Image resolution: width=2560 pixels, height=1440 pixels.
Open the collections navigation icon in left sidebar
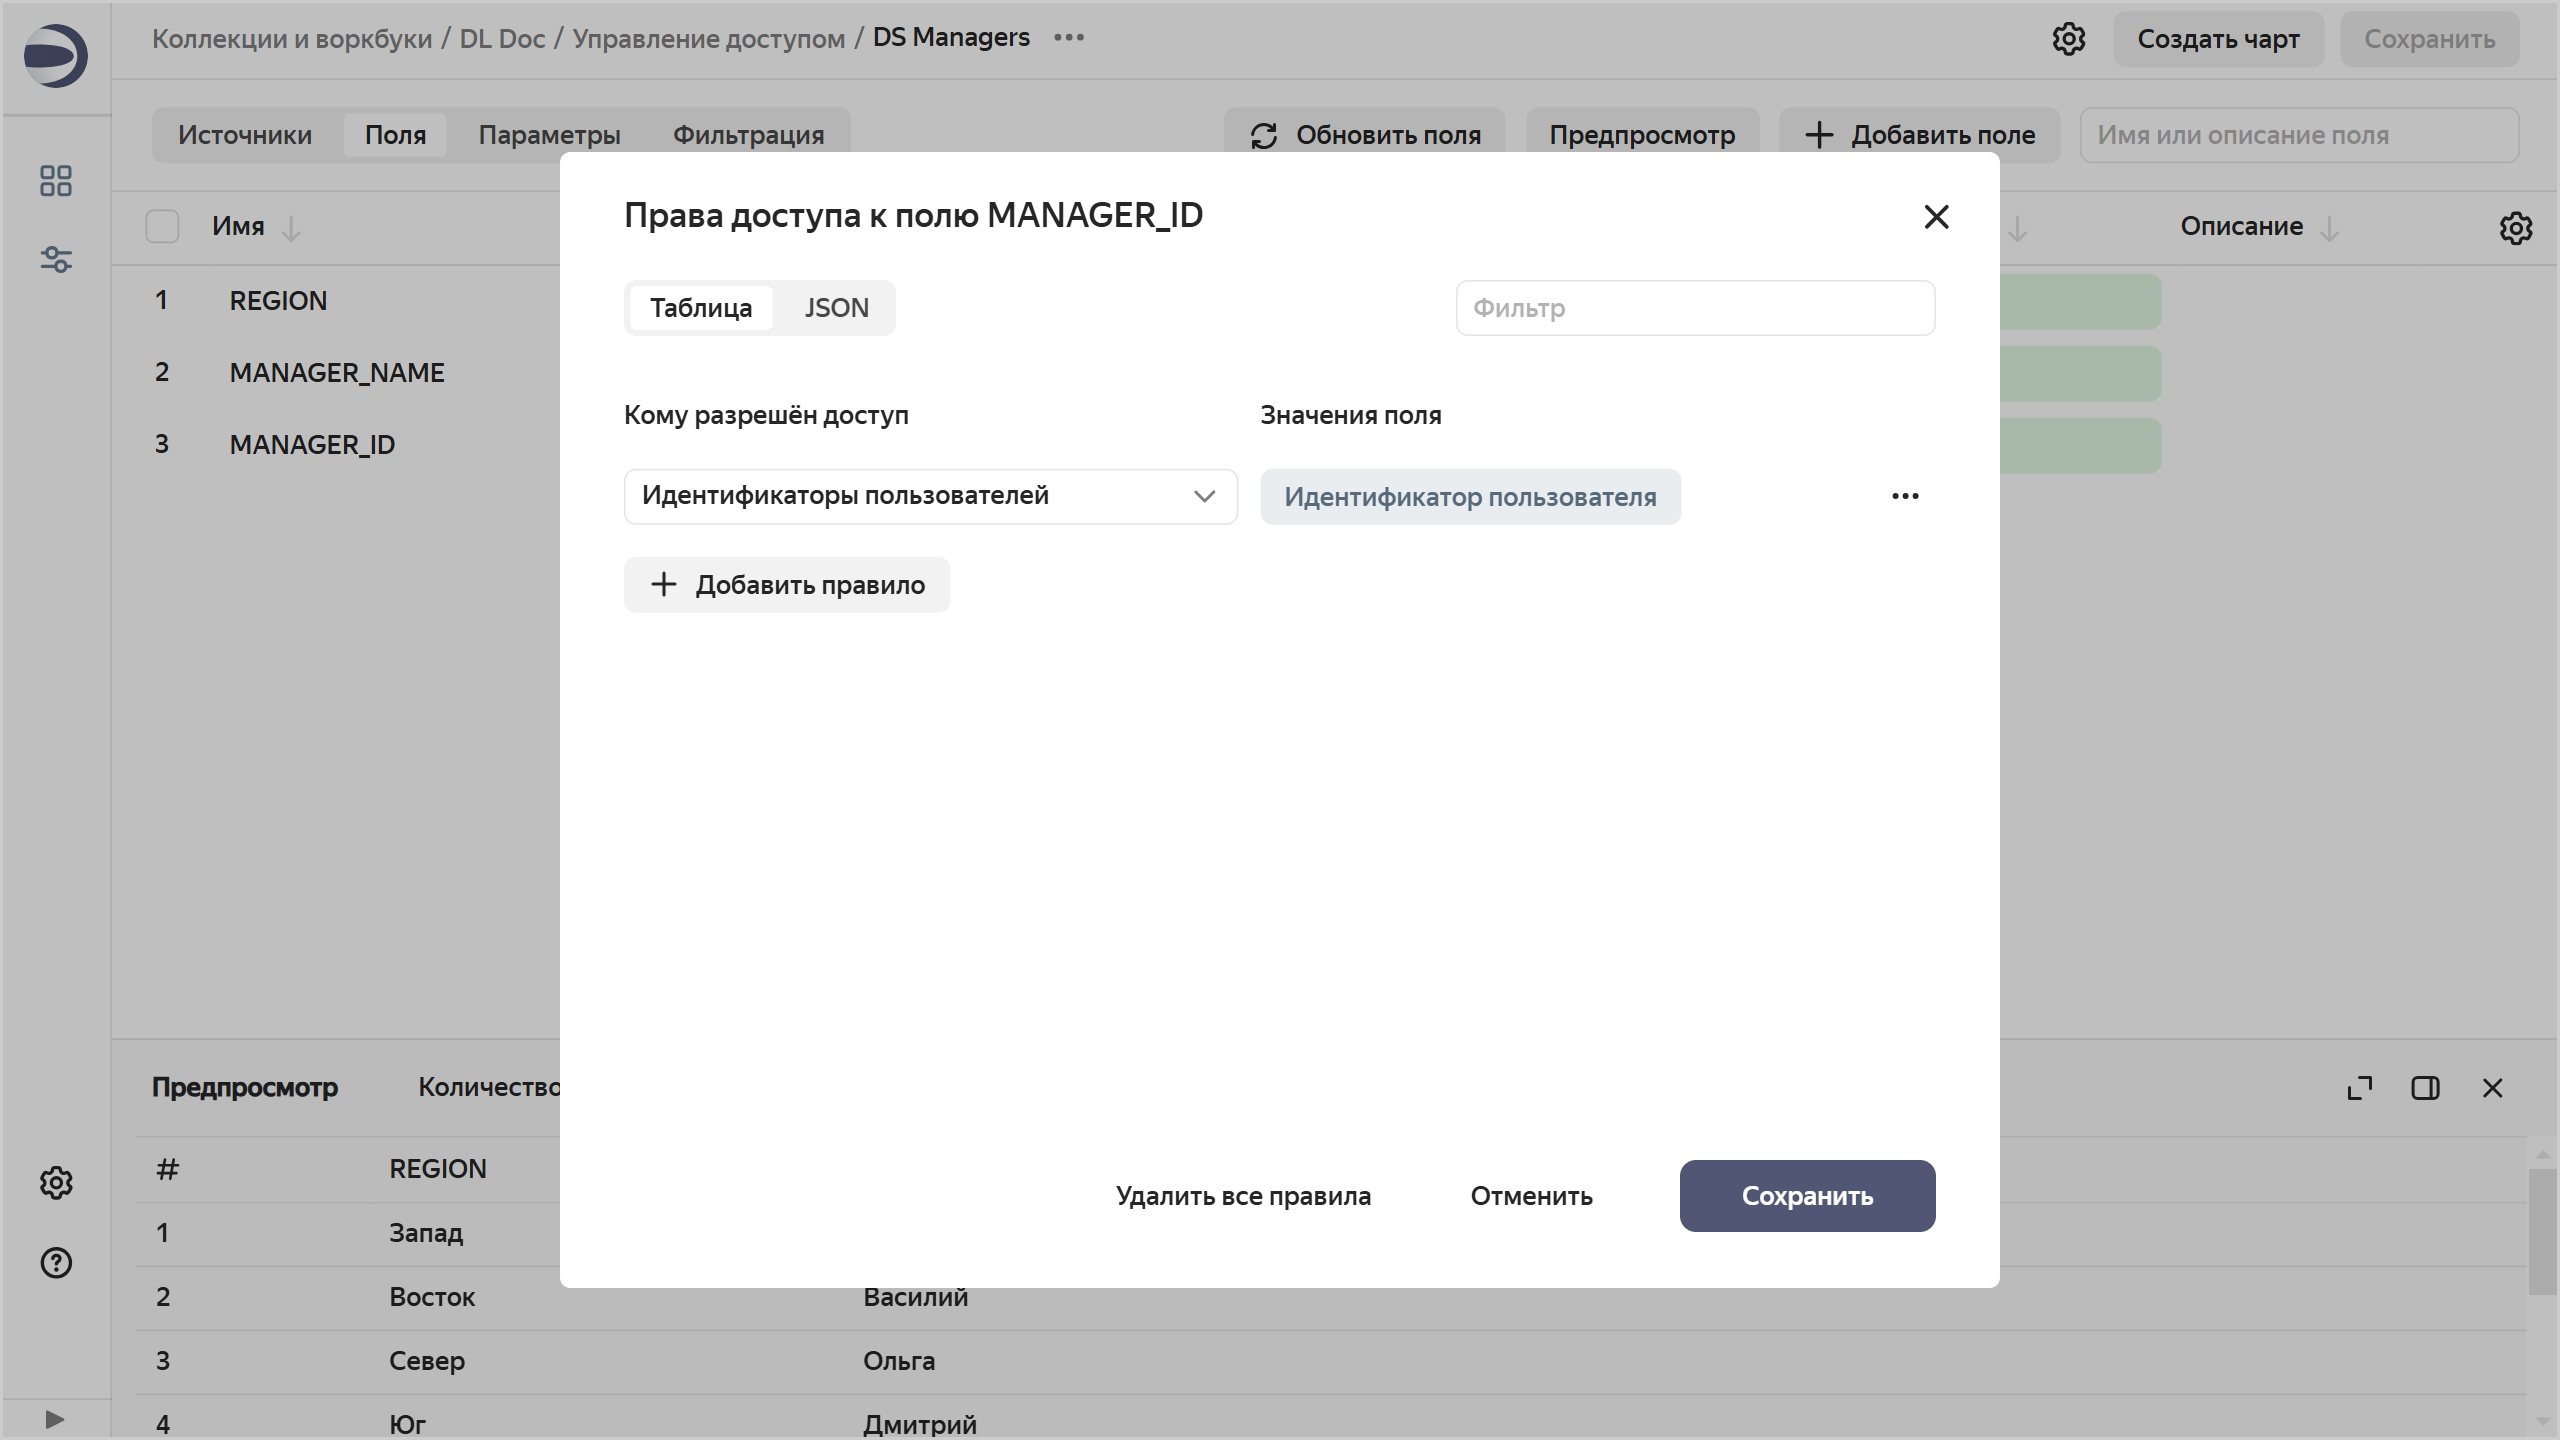coord(56,180)
